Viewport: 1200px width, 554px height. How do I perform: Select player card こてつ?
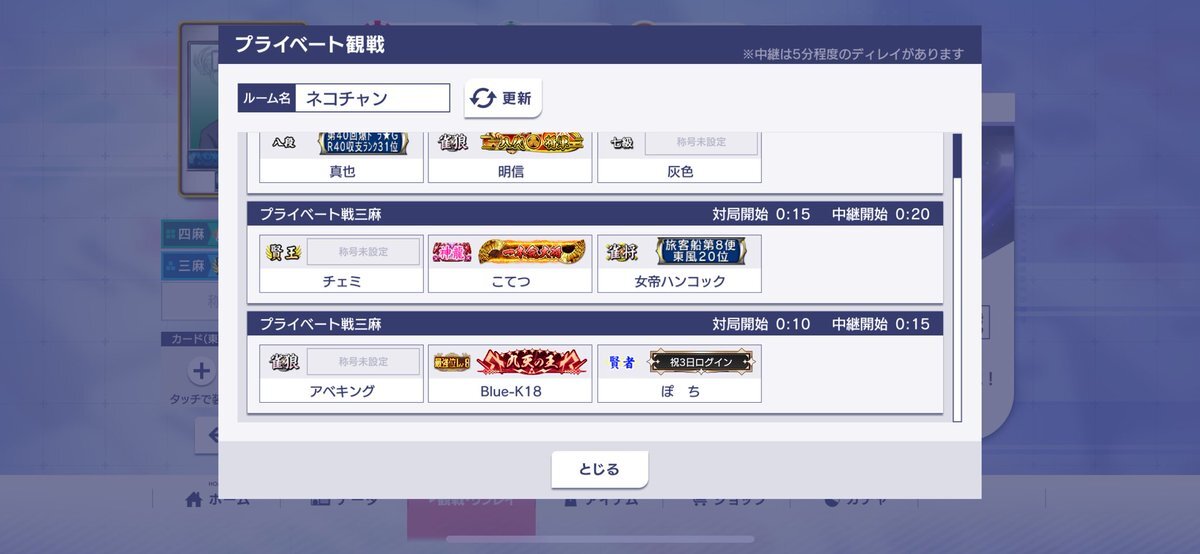(x=510, y=264)
